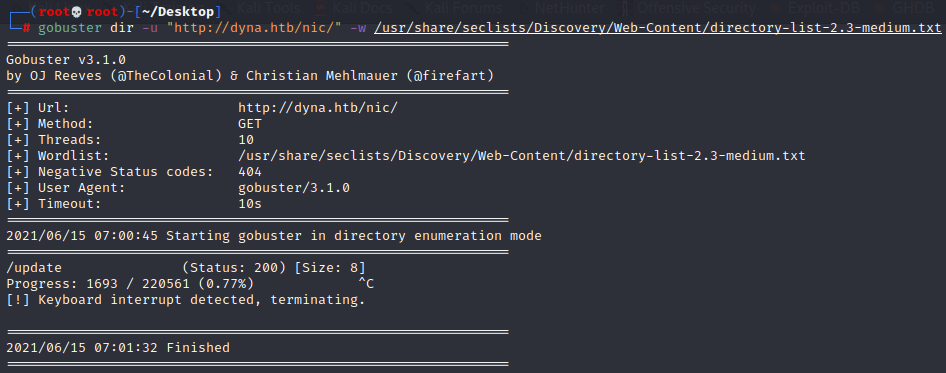This screenshot has width=946, height=373.
Task: Click the Wordlist path in settings block
Action: click(x=522, y=156)
